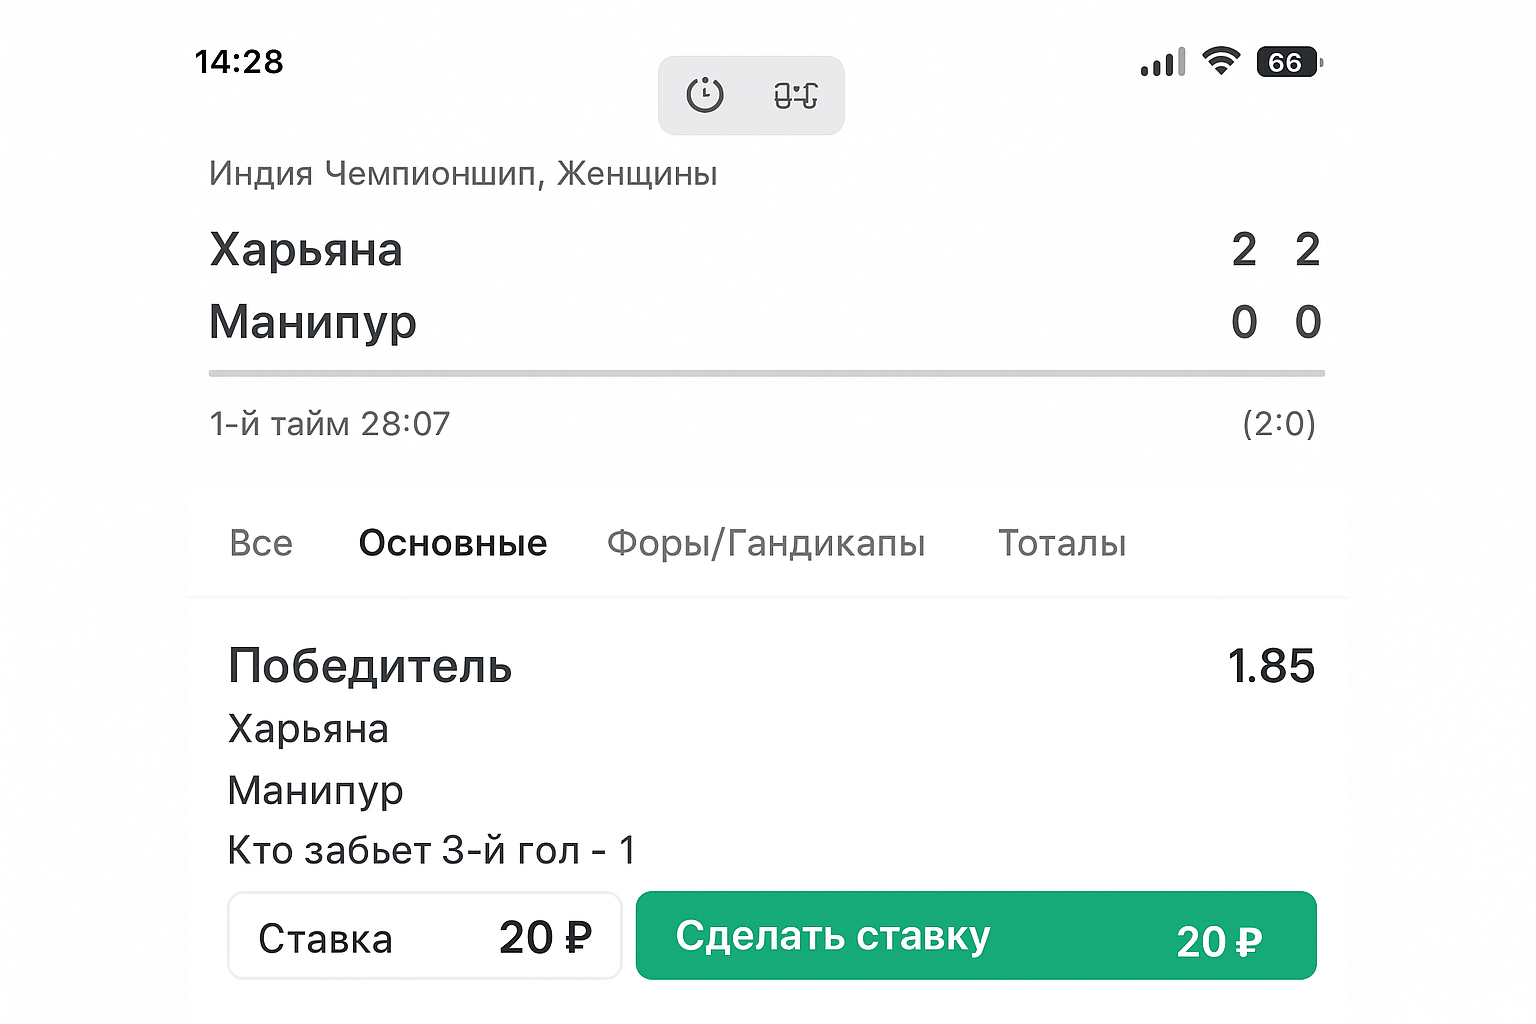Open the Форы/Гандикапы tab

(766, 543)
